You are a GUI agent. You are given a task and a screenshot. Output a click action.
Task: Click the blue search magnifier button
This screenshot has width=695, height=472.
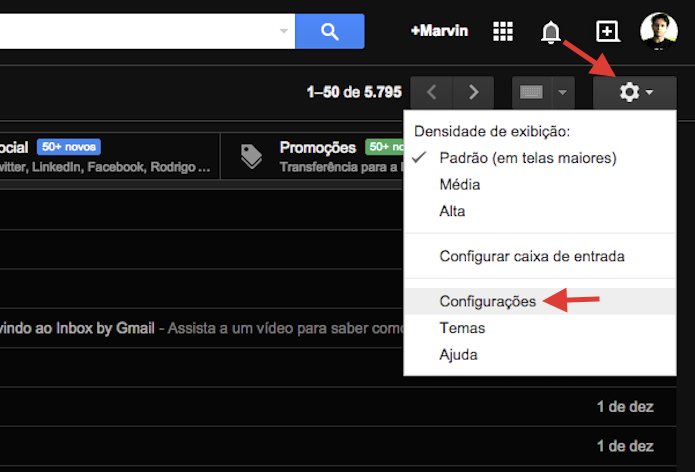329,31
